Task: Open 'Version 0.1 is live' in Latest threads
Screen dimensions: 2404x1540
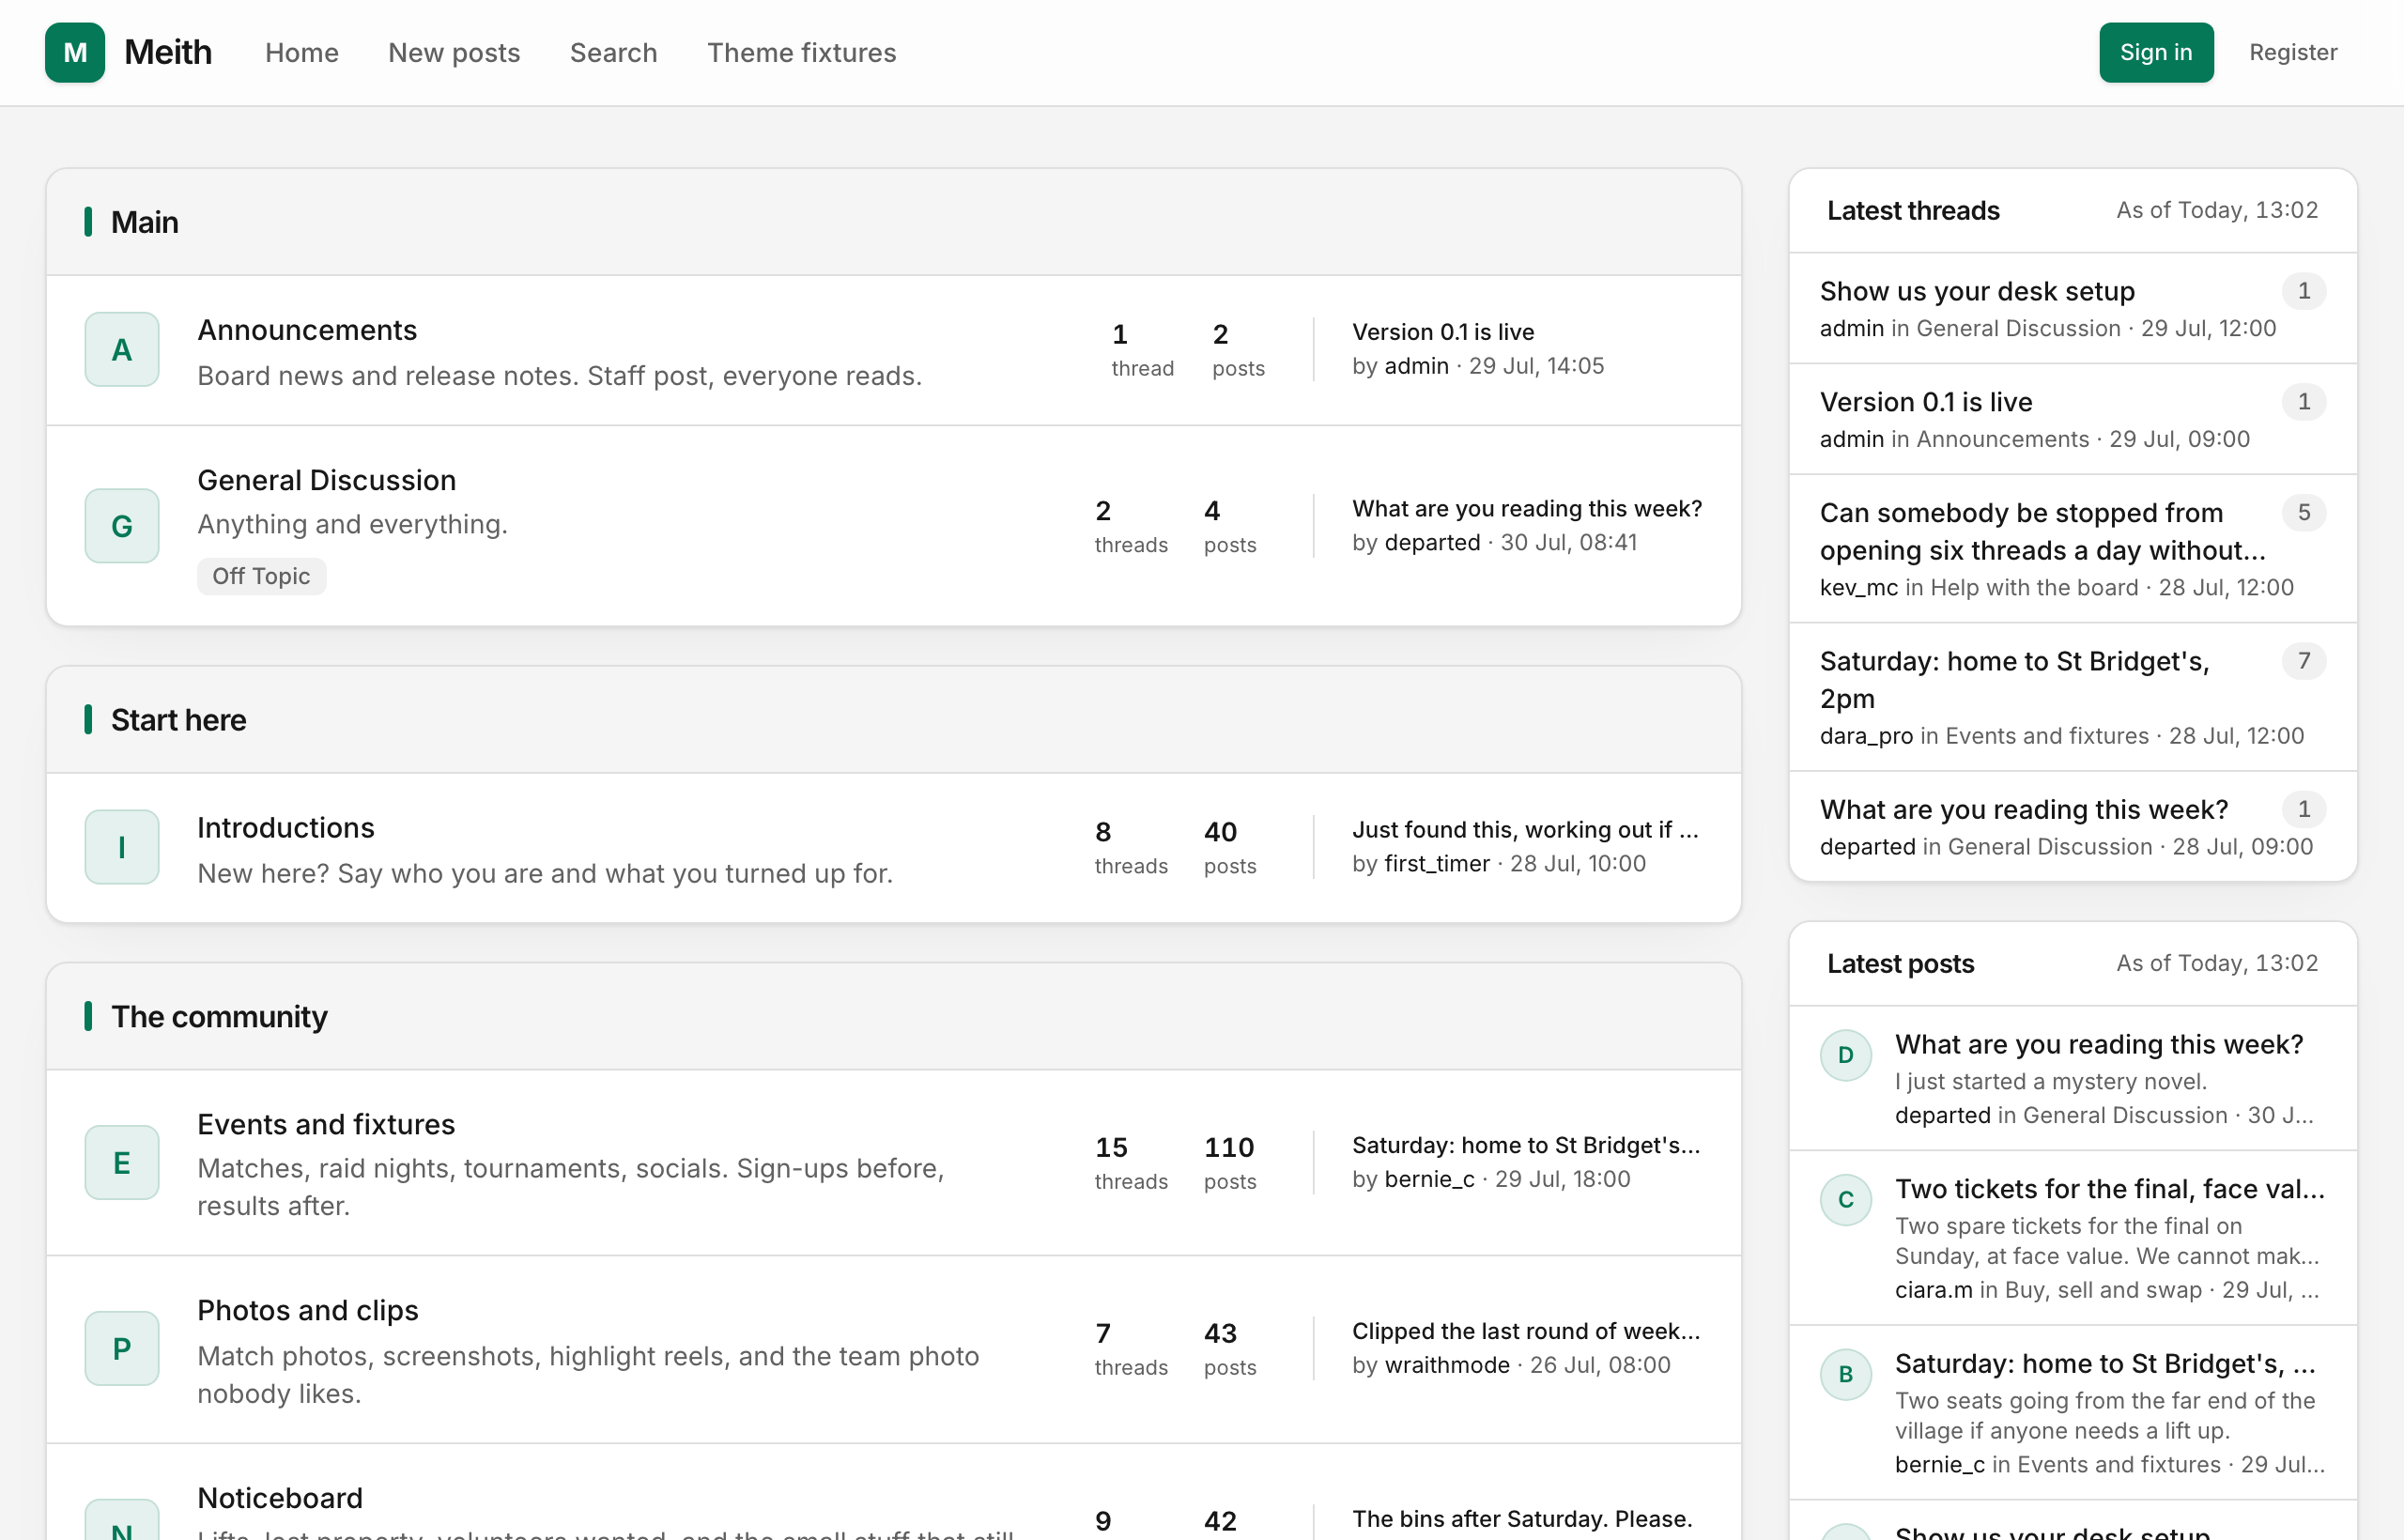Action: click(1926, 402)
